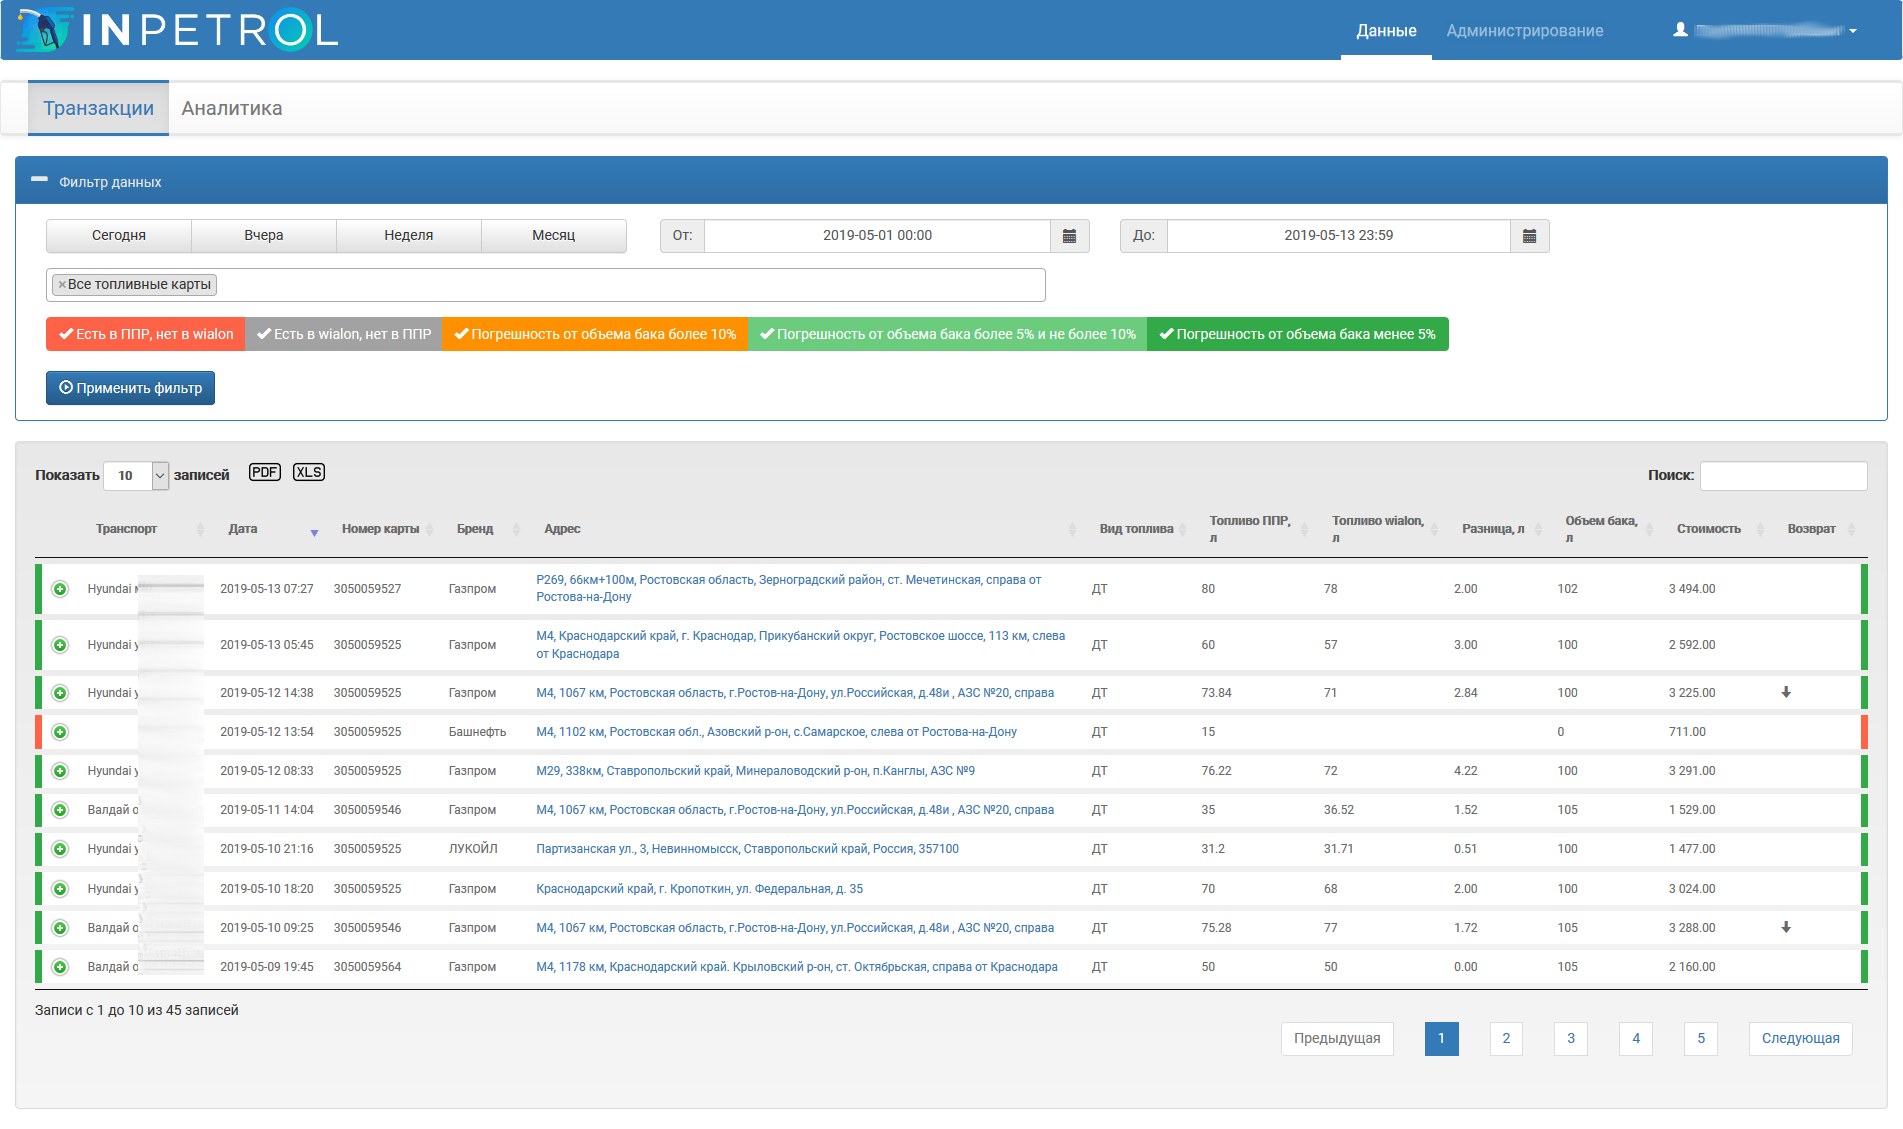Viewport: 1903px width, 1129px height.
Task: Open Мечетинская station address link
Action: (789, 588)
